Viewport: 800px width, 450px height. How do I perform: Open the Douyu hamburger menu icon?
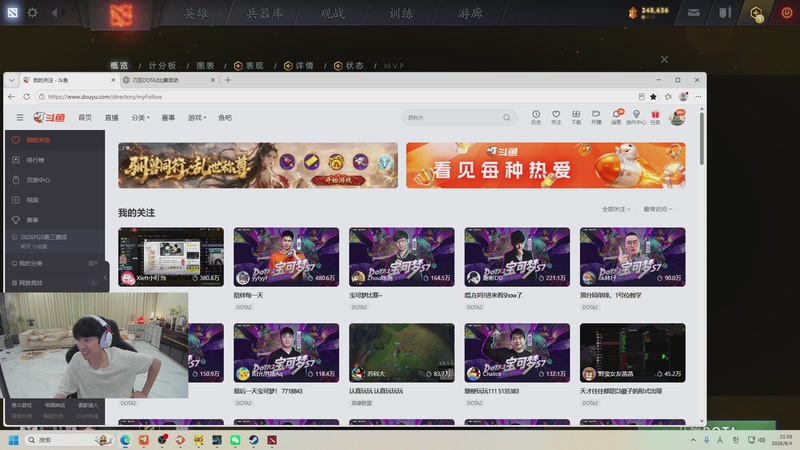tap(19, 118)
